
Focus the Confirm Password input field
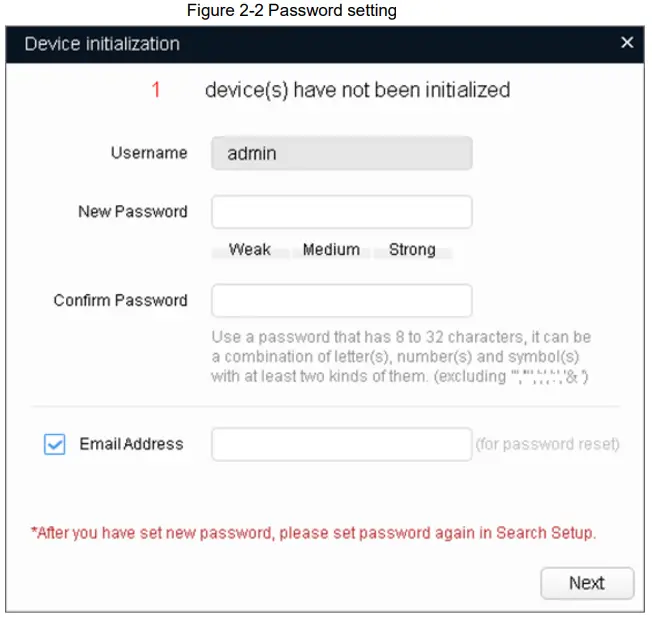coord(341,301)
